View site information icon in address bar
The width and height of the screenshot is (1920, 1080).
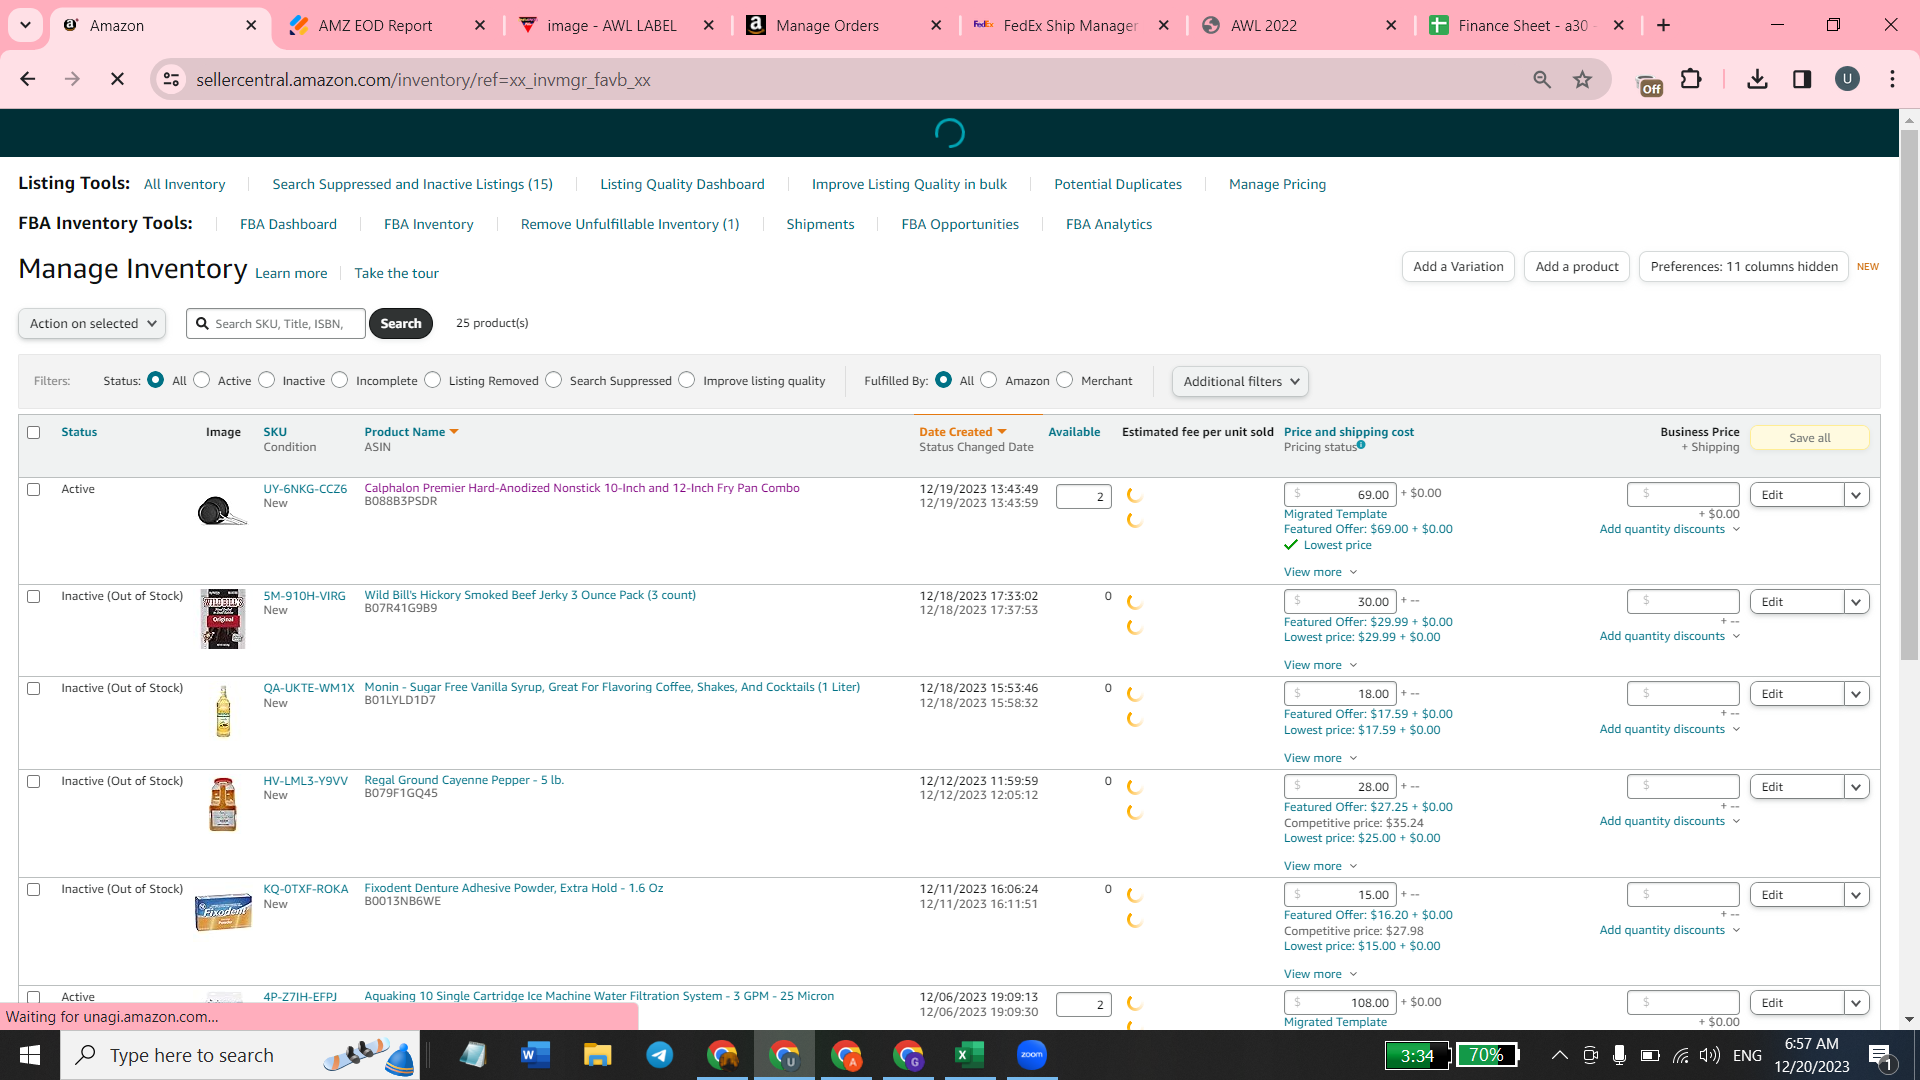(x=172, y=79)
